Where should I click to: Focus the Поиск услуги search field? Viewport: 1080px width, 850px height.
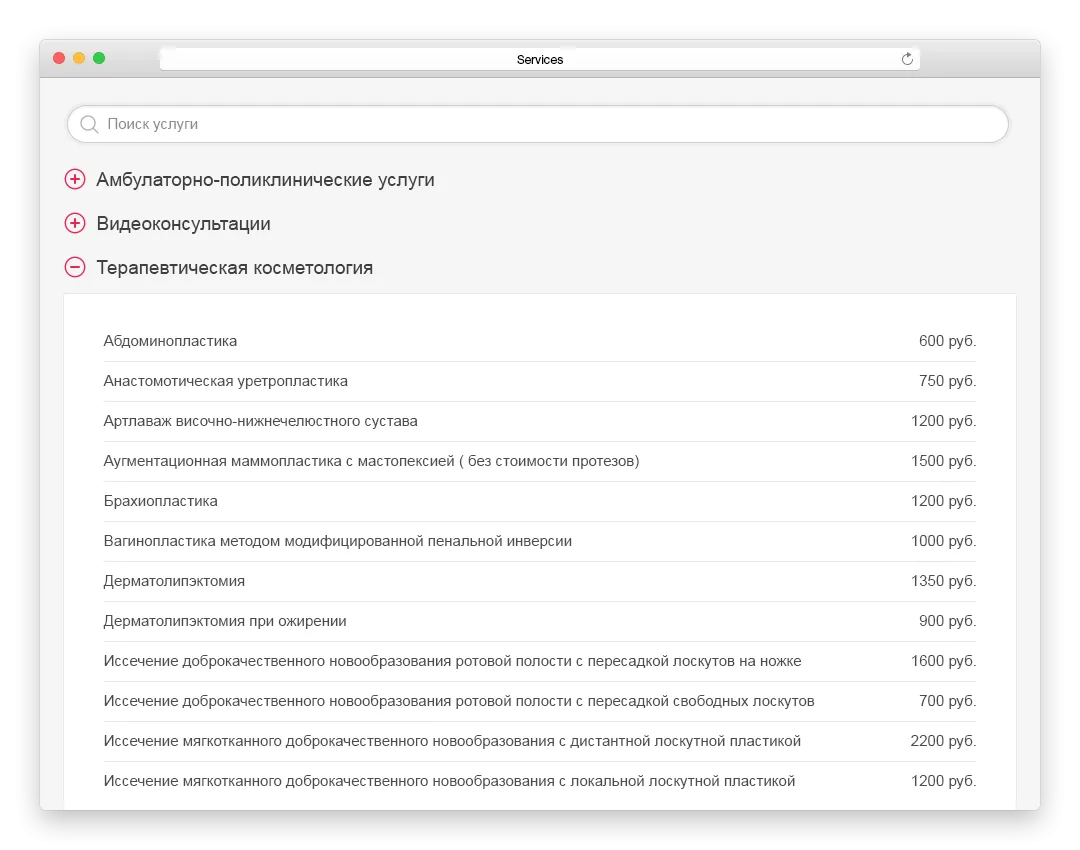[538, 124]
